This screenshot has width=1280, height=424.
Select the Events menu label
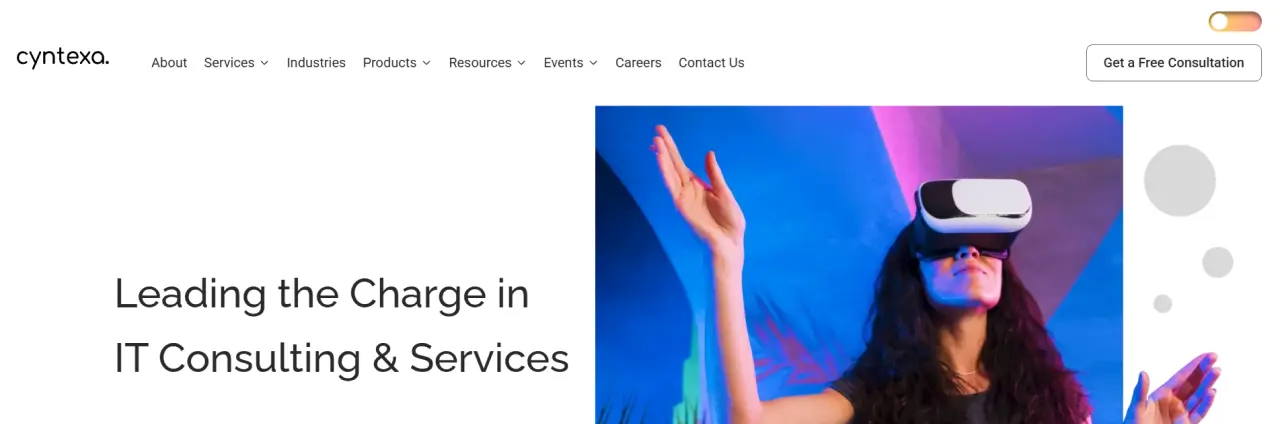pyautogui.click(x=563, y=62)
